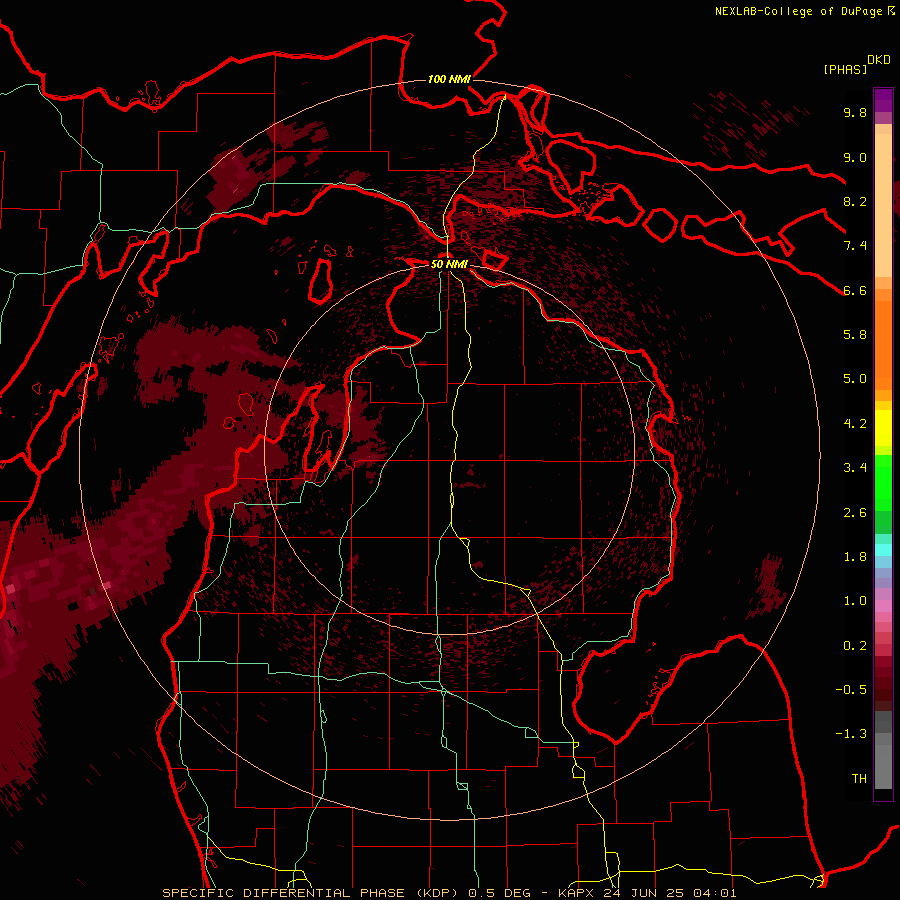The image size is (900, 900).
Task: Select the 5.0 scale value
Action: 855,379
